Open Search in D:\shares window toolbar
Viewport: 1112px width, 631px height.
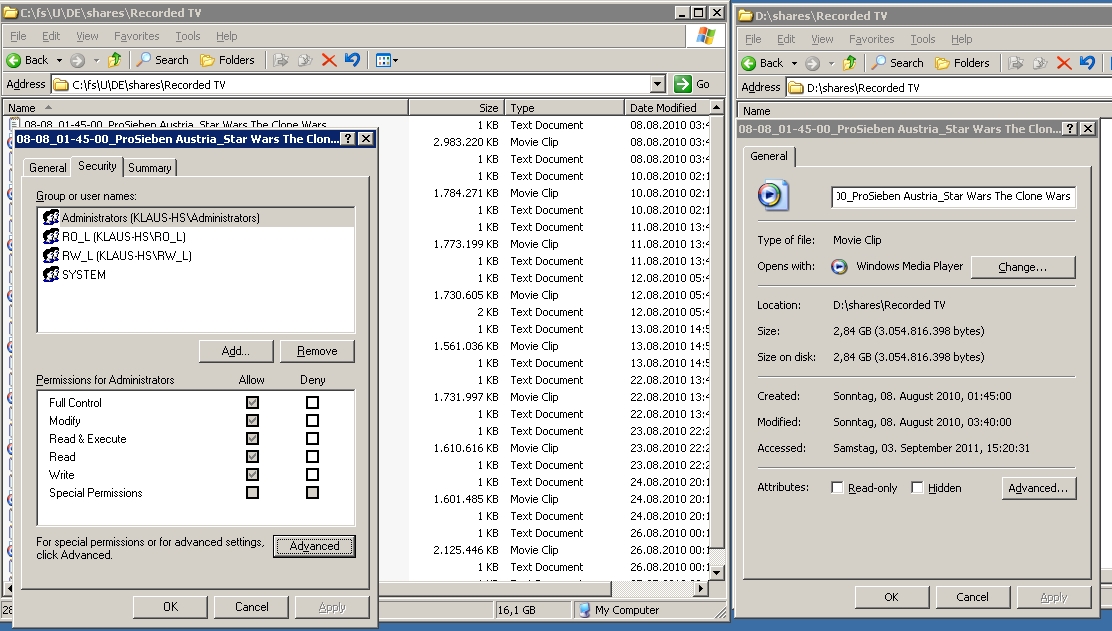click(x=898, y=63)
